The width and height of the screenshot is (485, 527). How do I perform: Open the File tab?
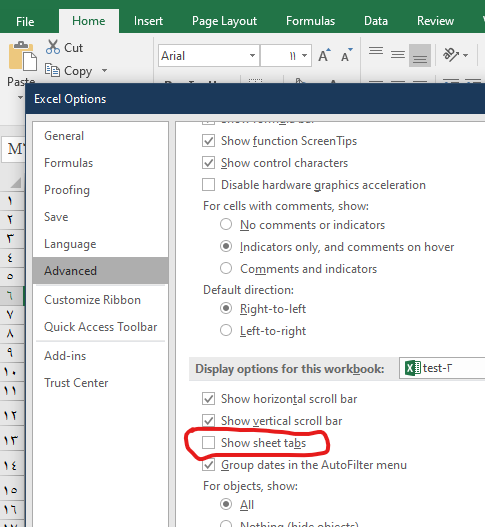25,22
